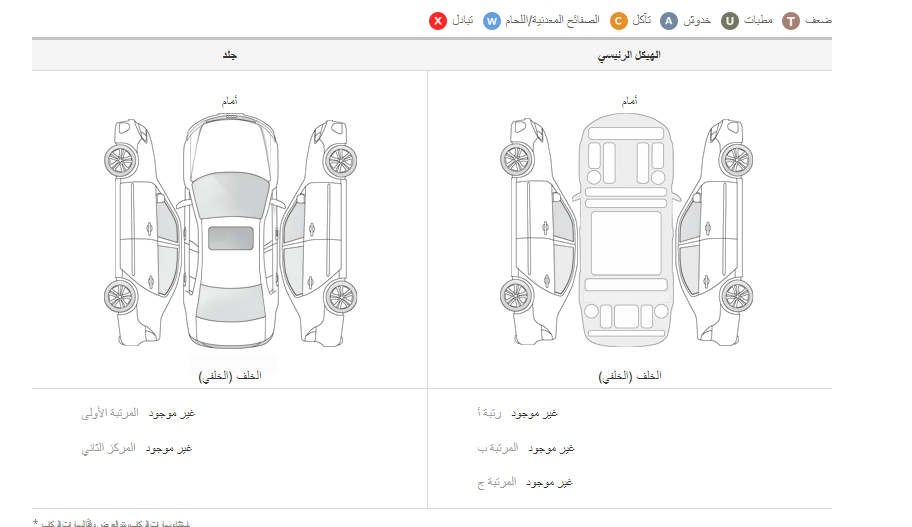Image resolution: width=912 pixels, height=527 pixels.
Task: Click the orange C corrosion legend icon
Action: click(x=618, y=21)
